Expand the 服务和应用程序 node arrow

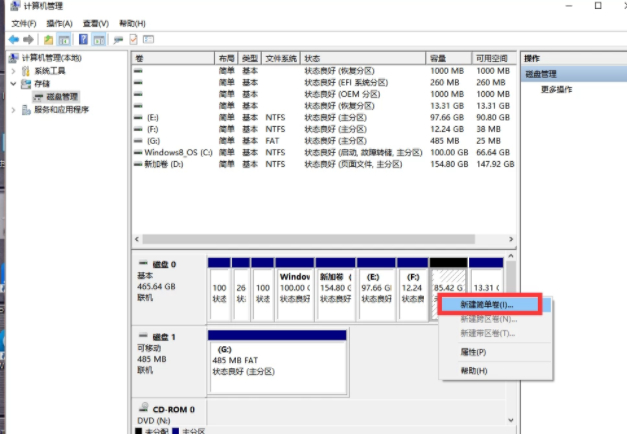[x=13, y=110]
